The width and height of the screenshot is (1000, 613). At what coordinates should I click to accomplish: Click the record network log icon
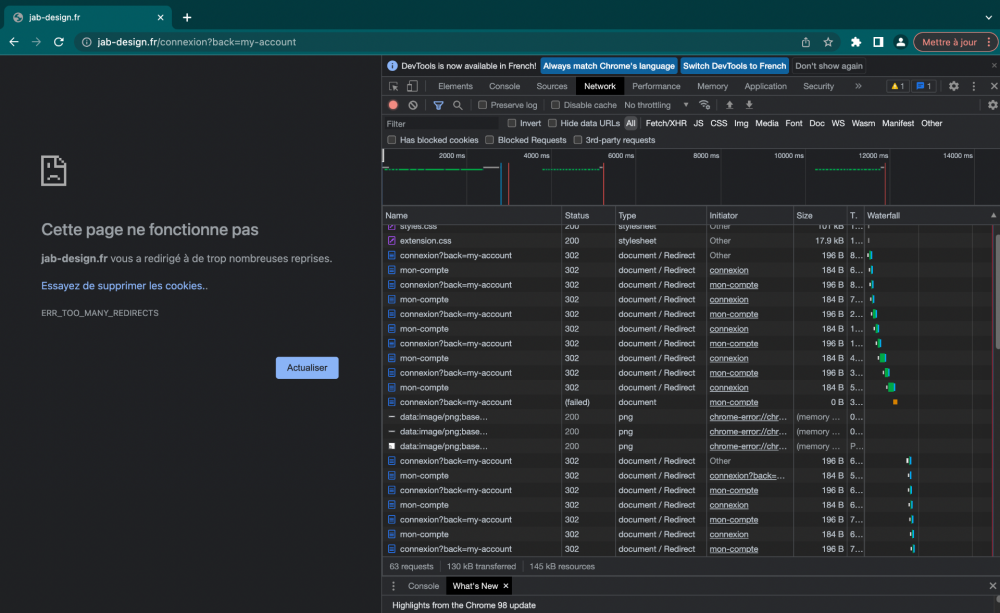(393, 105)
